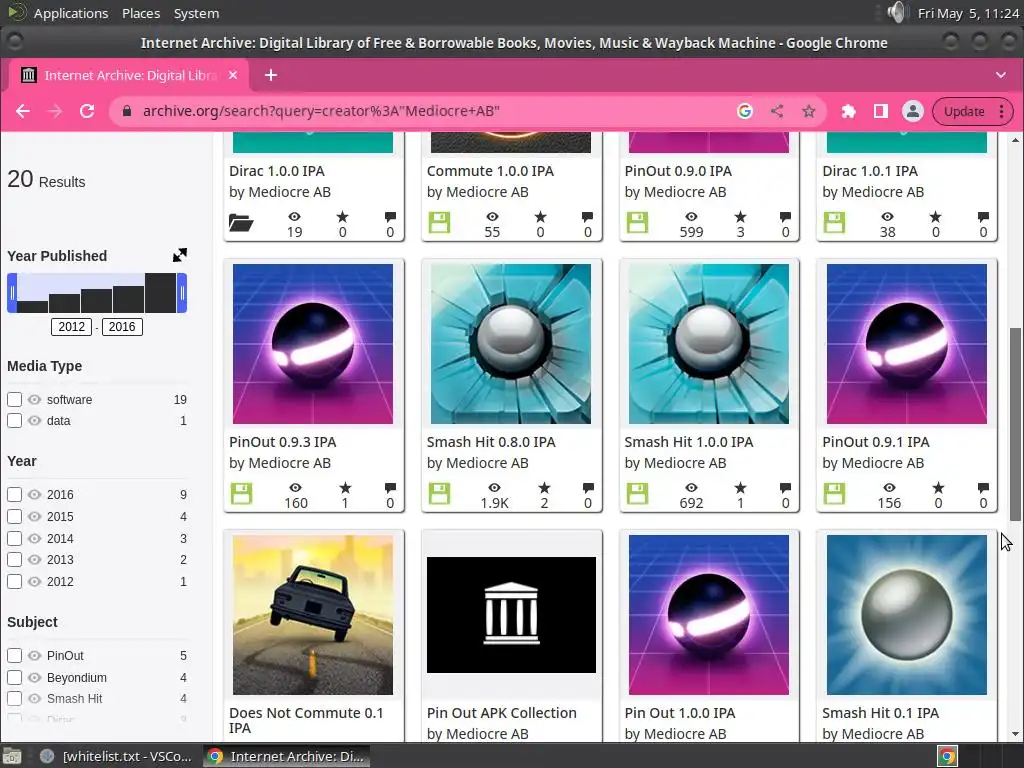Viewport: 1024px width, 768px height.
Task: Check the 2013 year checkbox
Action: tap(14, 560)
